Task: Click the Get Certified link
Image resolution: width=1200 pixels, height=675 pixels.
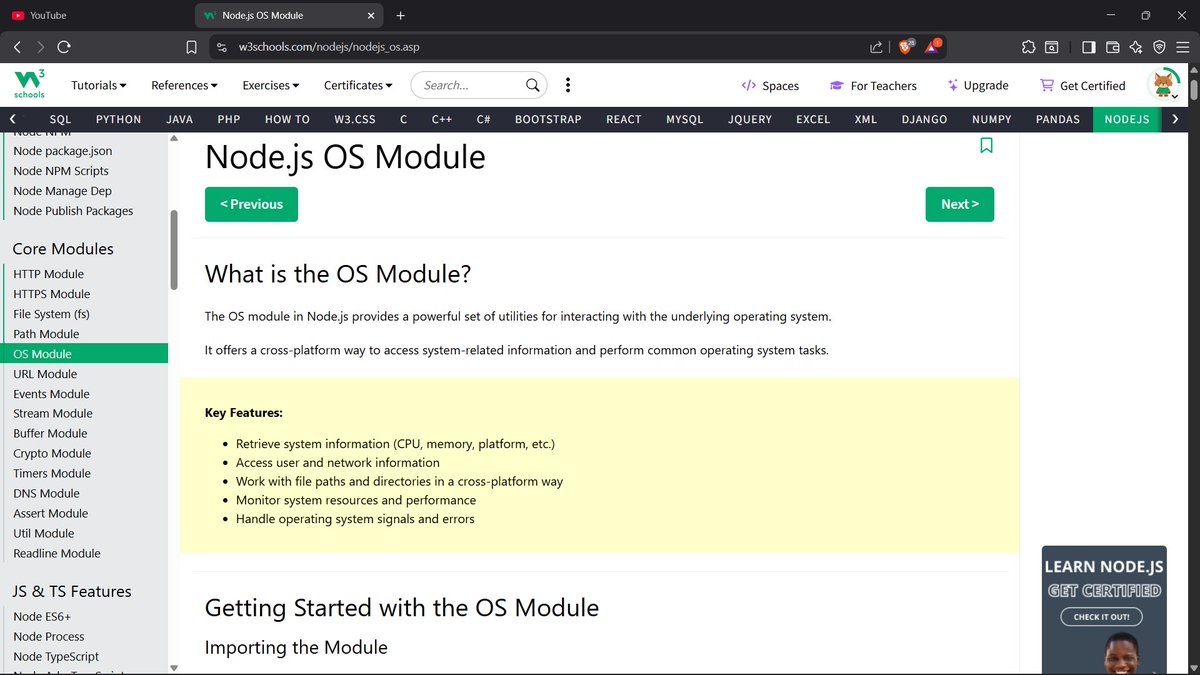Action: [x=1083, y=86]
